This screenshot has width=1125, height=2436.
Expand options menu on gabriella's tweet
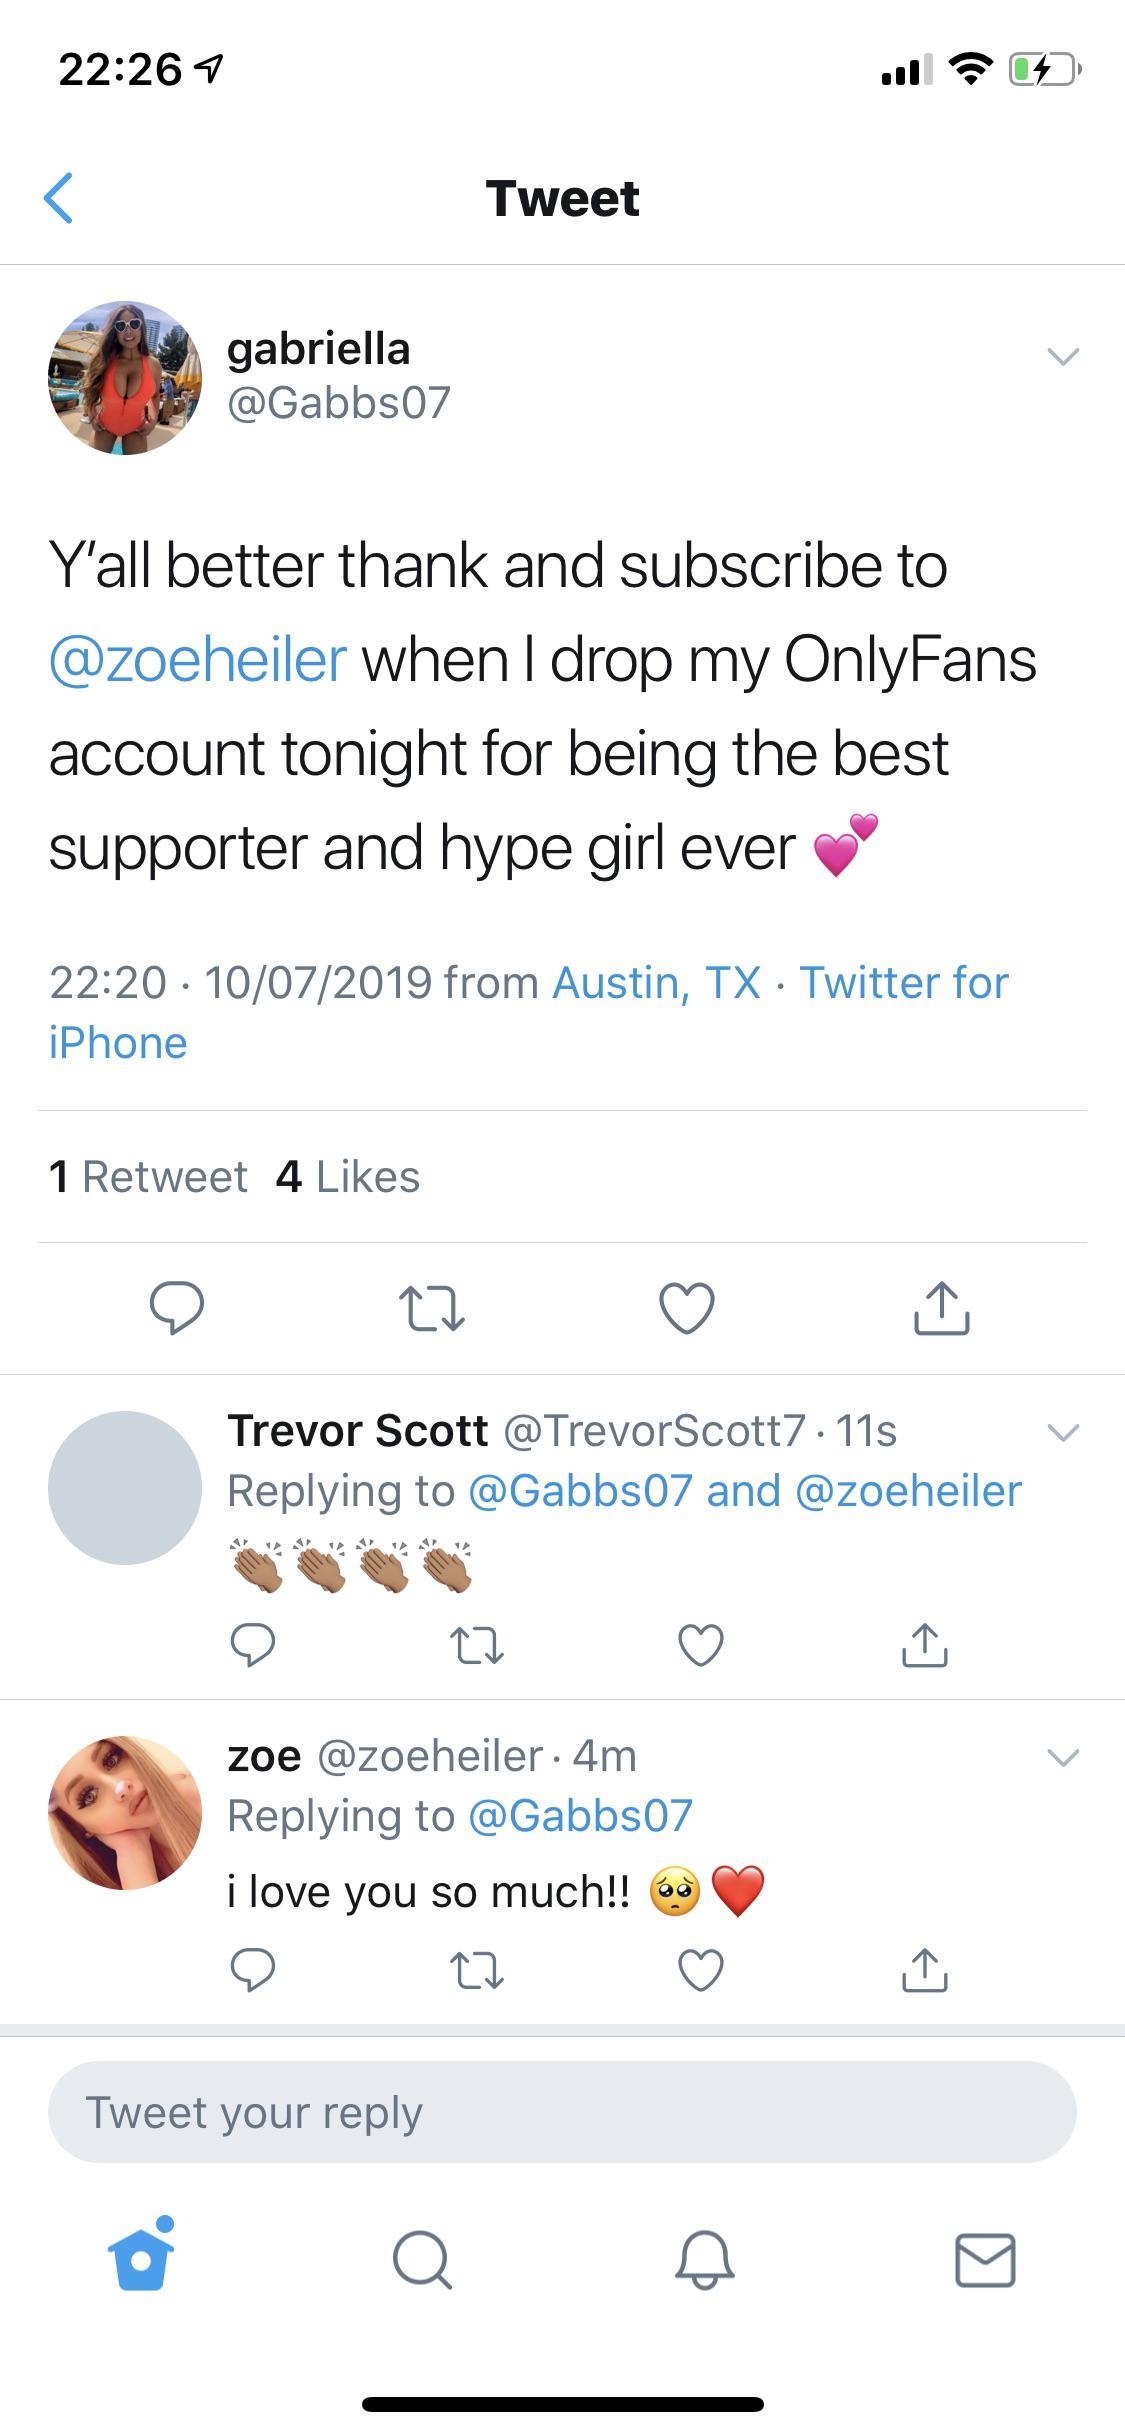1065,354
